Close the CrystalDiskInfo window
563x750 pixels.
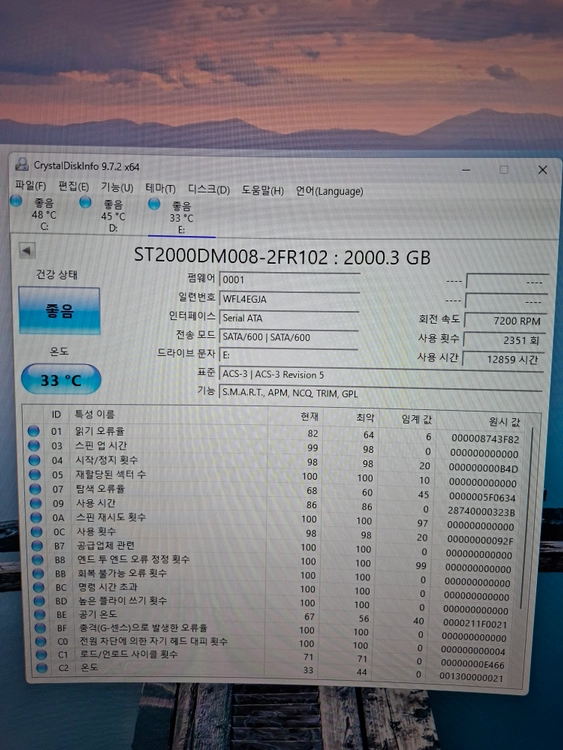coord(542,170)
